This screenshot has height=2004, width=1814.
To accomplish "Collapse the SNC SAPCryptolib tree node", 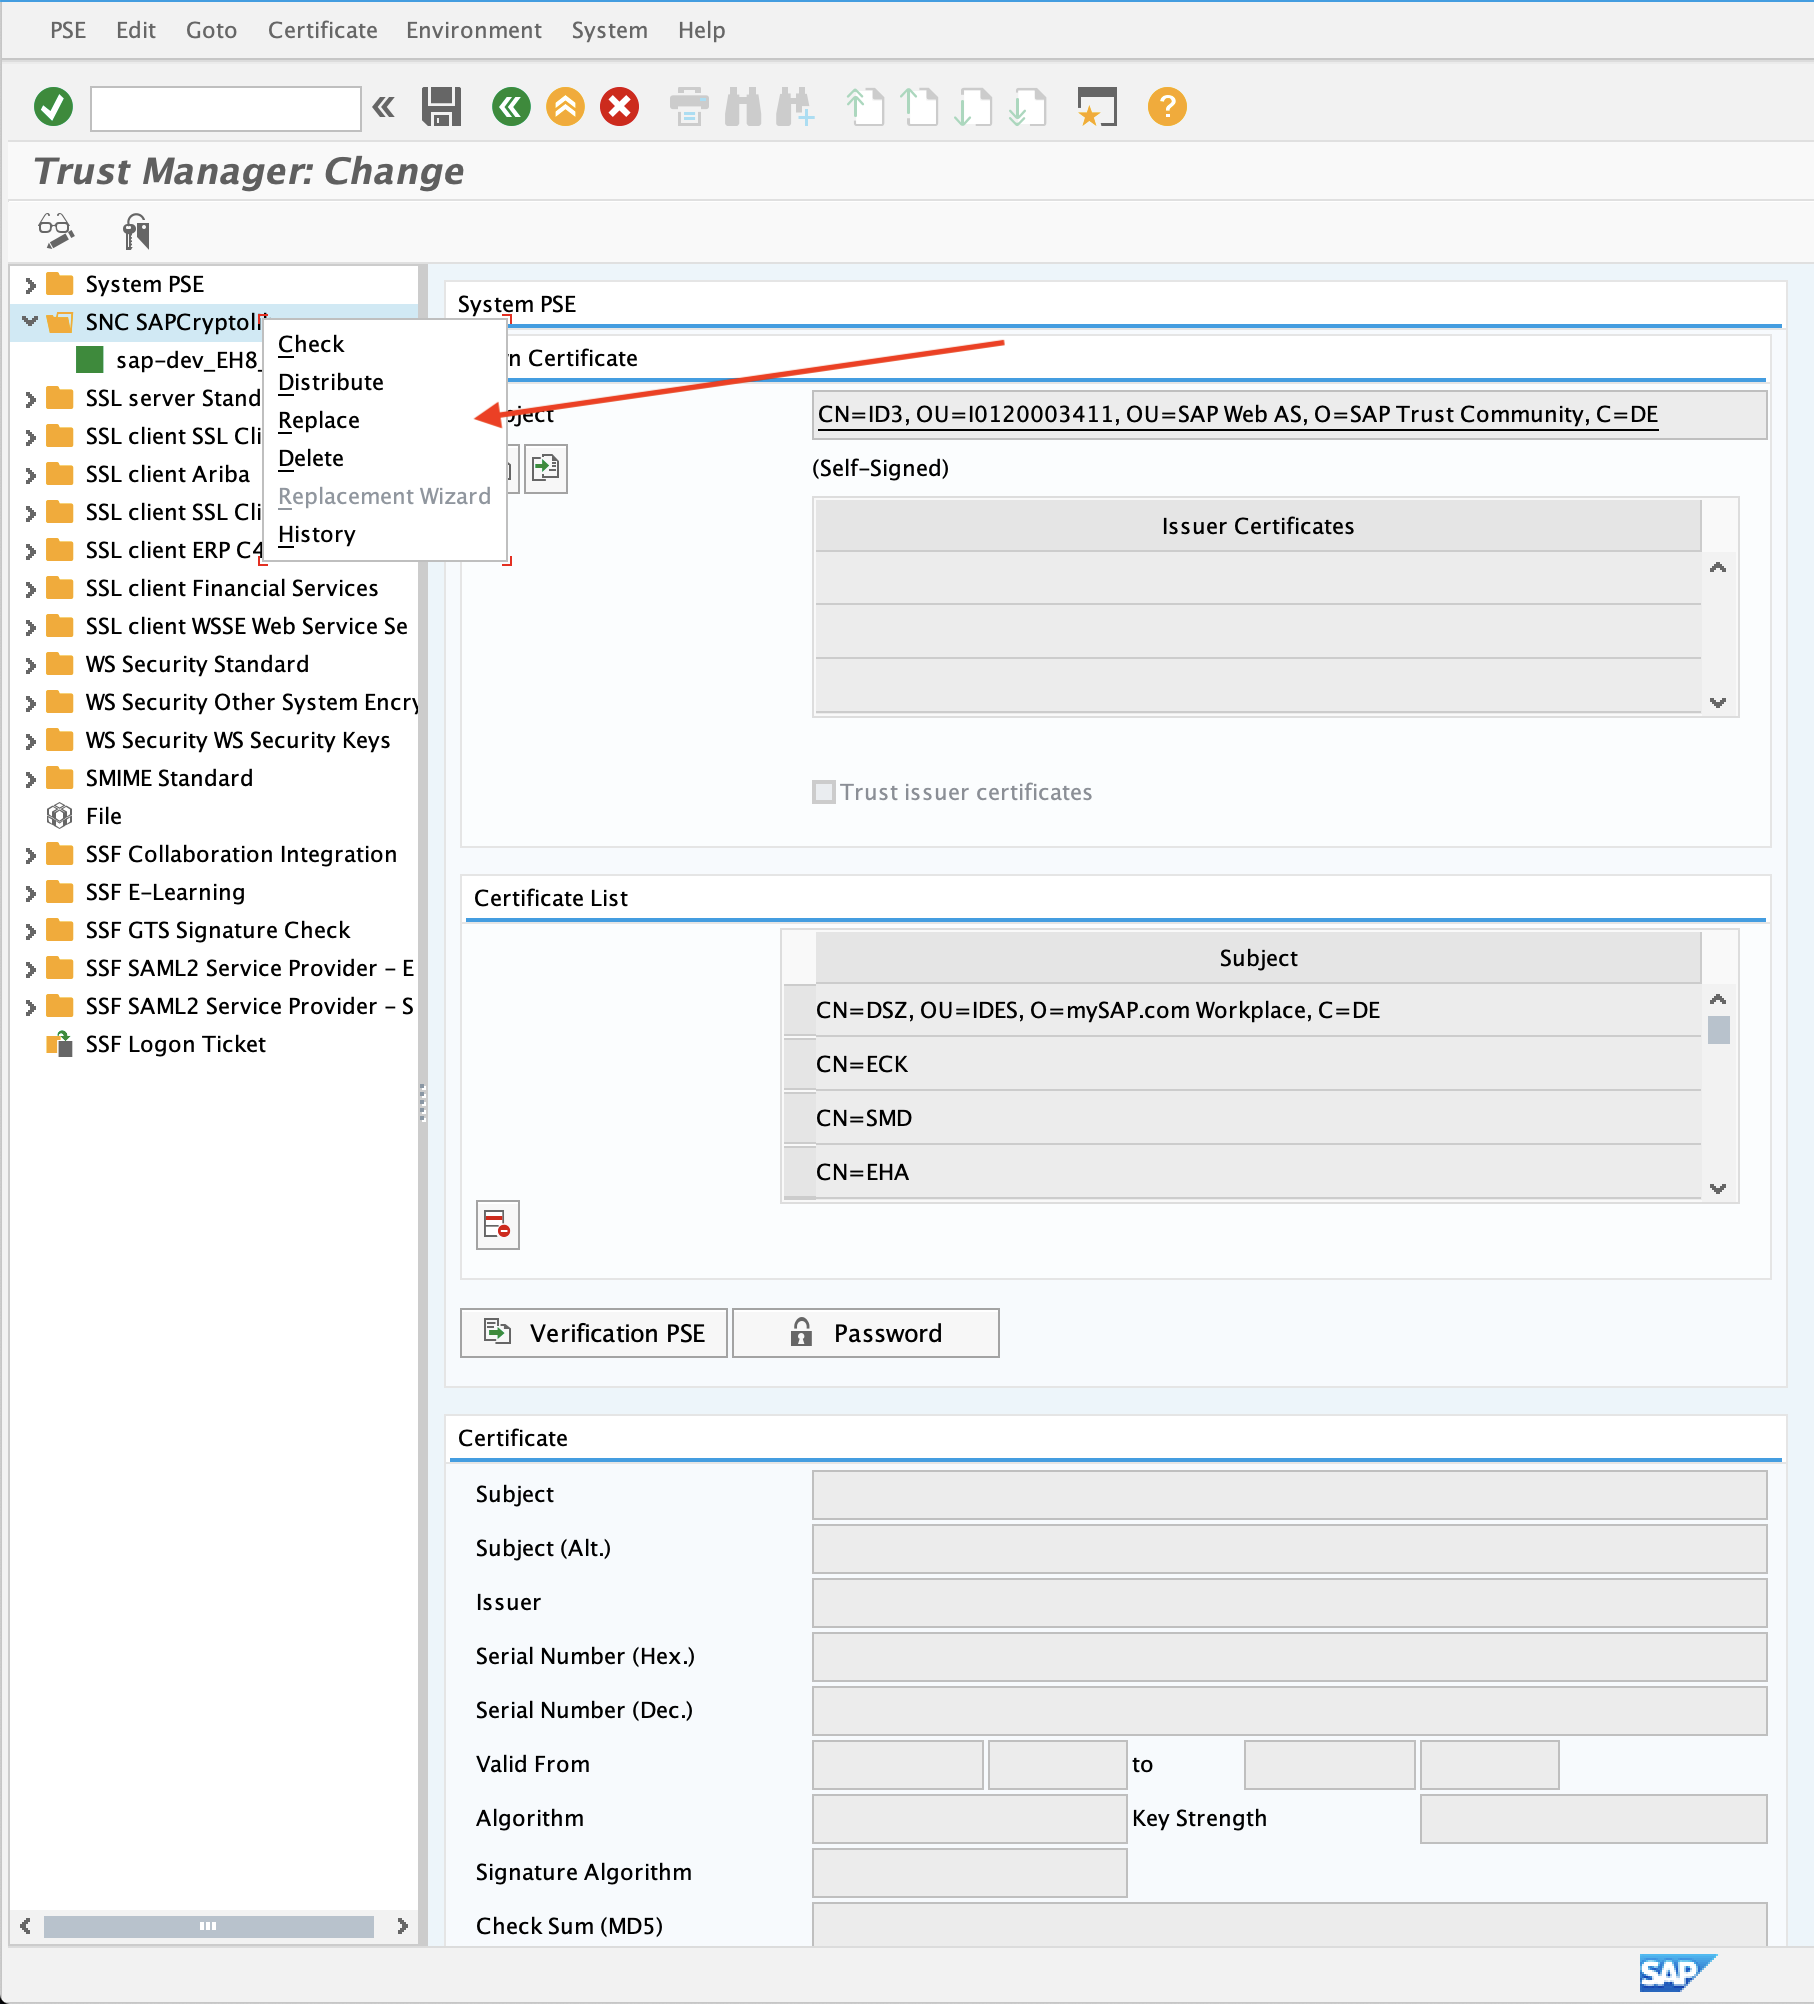I will 30,322.
